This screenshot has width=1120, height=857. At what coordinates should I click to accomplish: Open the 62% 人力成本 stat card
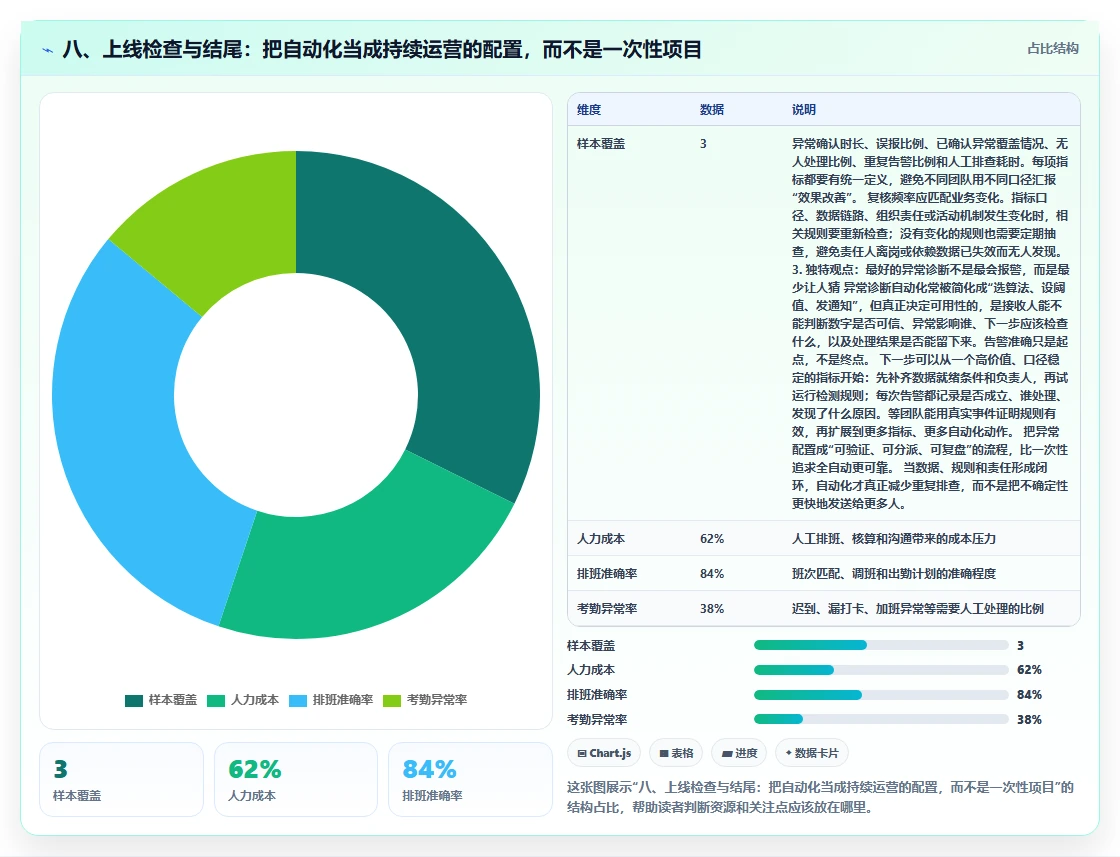coord(296,779)
